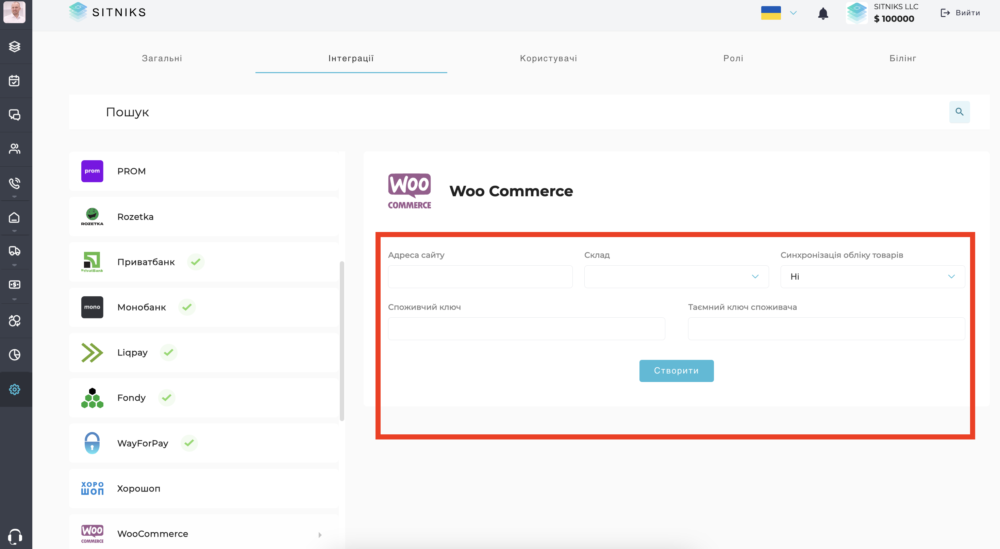
Task: Click the Таємний ключ споживача input field
Action: tap(827, 329)
